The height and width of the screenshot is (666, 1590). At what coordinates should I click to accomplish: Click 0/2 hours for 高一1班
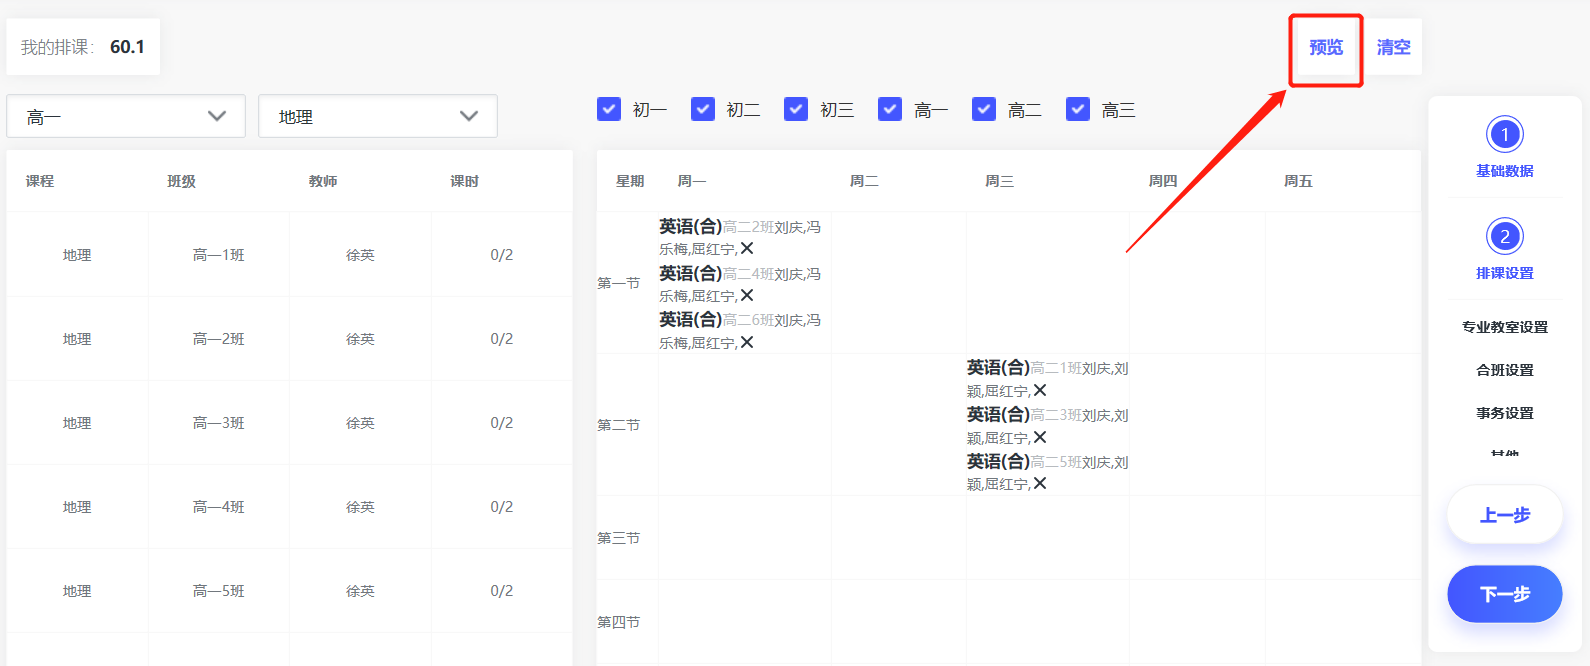pyautogui.click(x=502, y=255)
